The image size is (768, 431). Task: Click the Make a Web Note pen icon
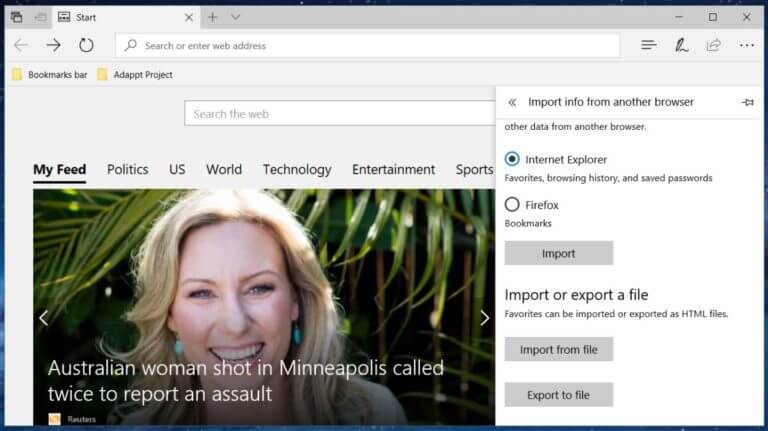681,45
